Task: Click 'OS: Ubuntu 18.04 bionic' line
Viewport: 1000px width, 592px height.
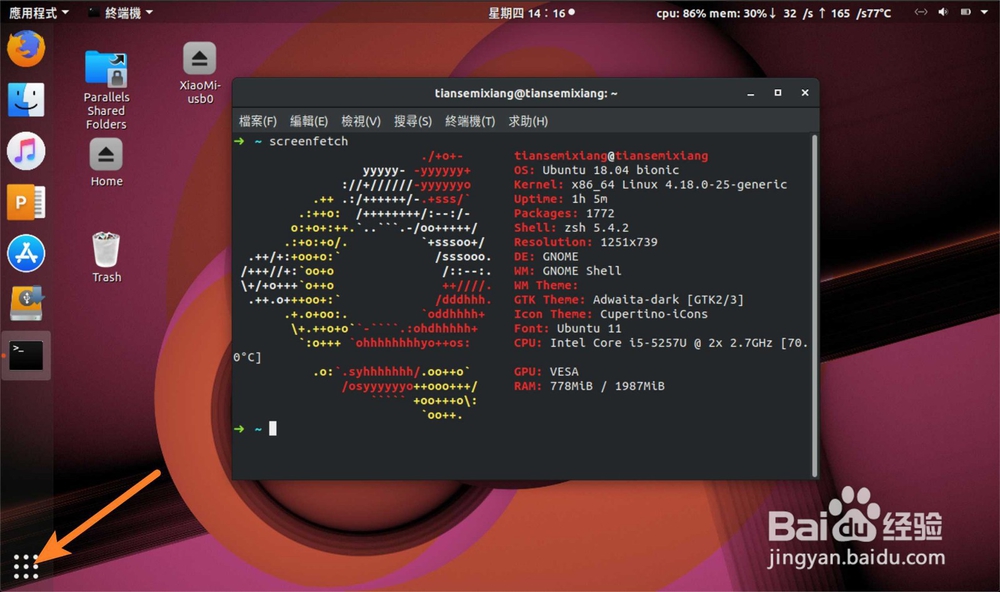Action: (596, 170)
